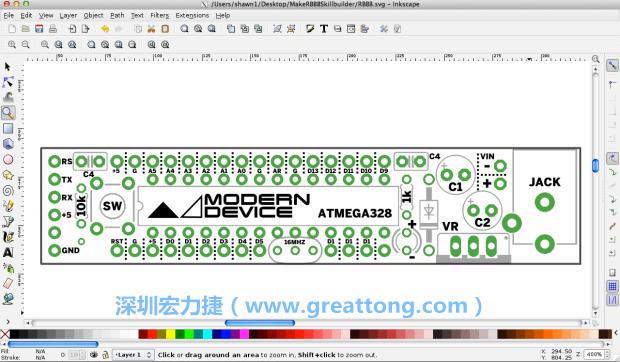Open the Filters menu

tap(159, 15)
